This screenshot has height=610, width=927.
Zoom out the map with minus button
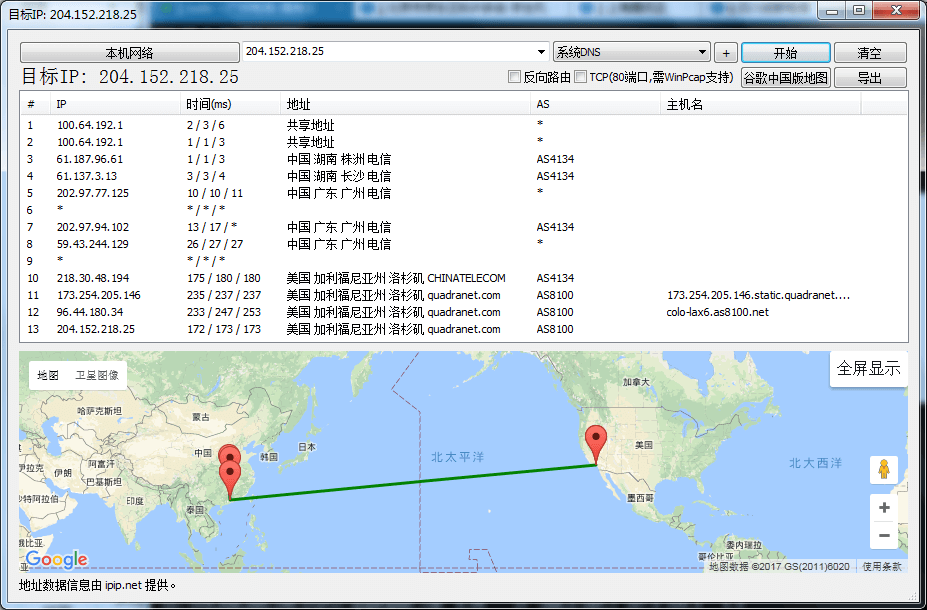coord(883,536)
